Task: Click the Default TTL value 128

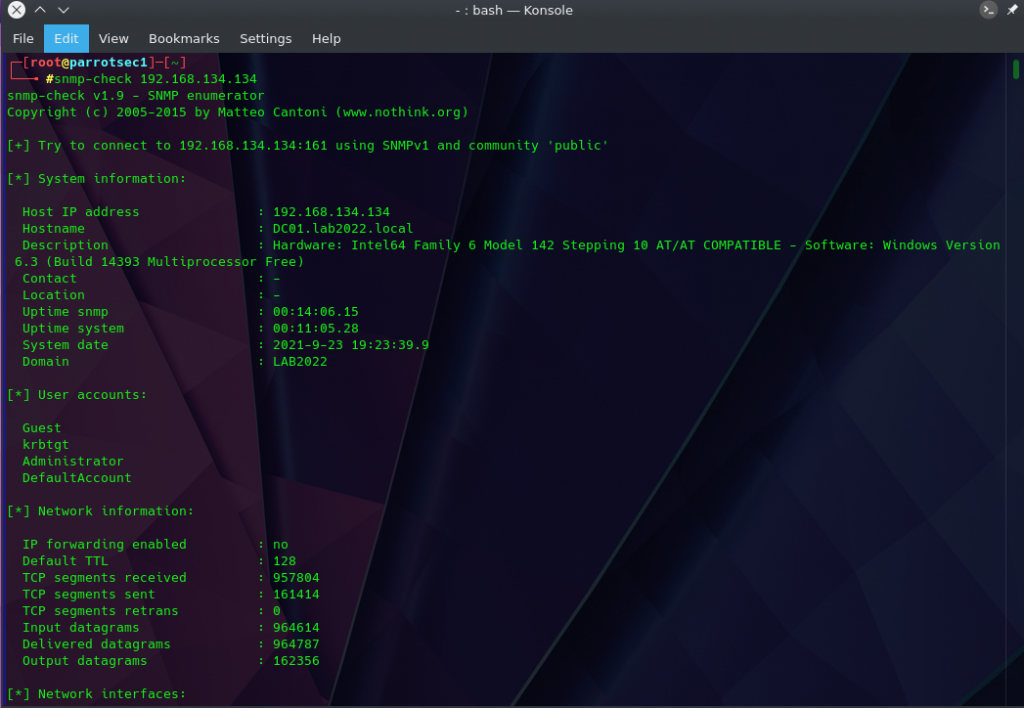Action: 284,561
